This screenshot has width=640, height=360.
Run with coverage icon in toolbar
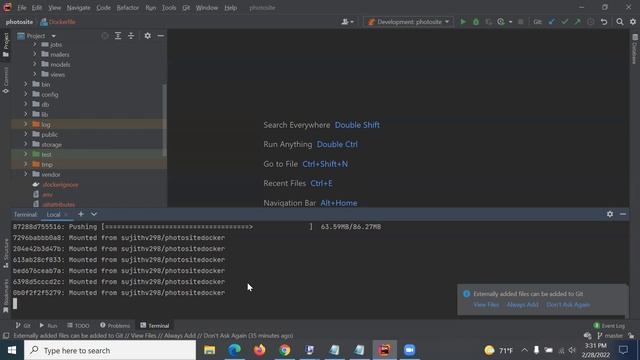[488, 22]
